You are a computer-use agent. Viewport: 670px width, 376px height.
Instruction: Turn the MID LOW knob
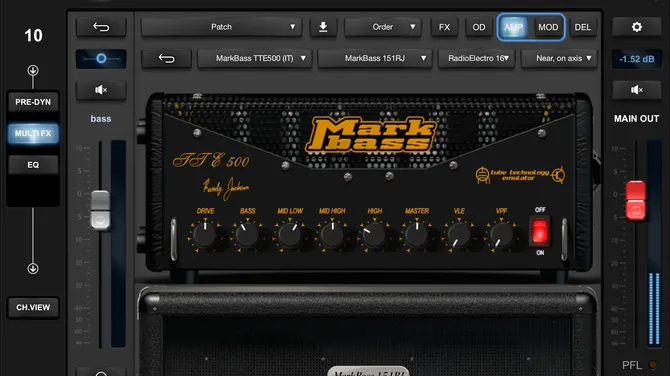coord(290,235)
